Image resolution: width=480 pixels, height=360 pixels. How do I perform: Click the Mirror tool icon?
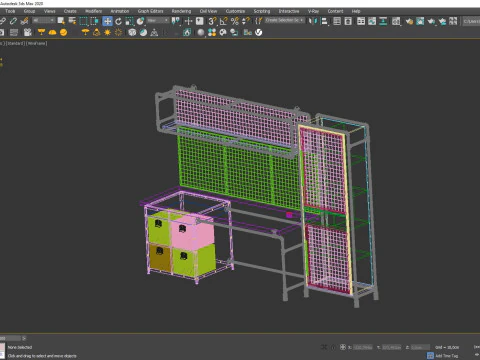(x=312, y=21)
